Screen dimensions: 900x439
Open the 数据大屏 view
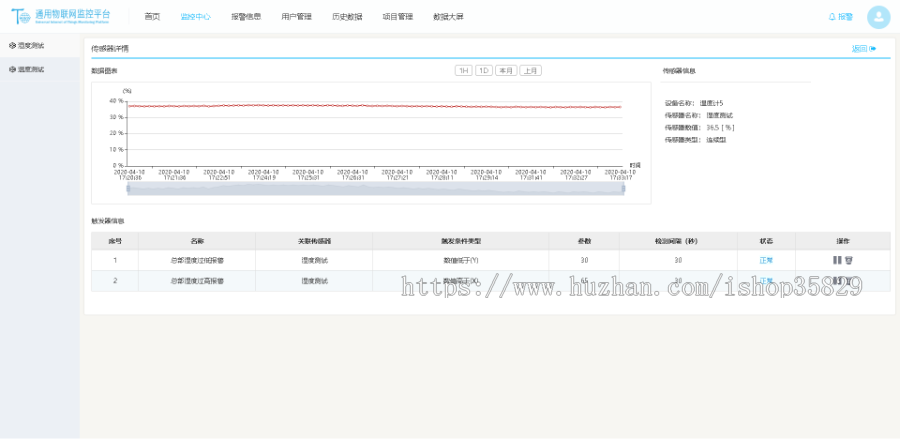click(448, 17)
